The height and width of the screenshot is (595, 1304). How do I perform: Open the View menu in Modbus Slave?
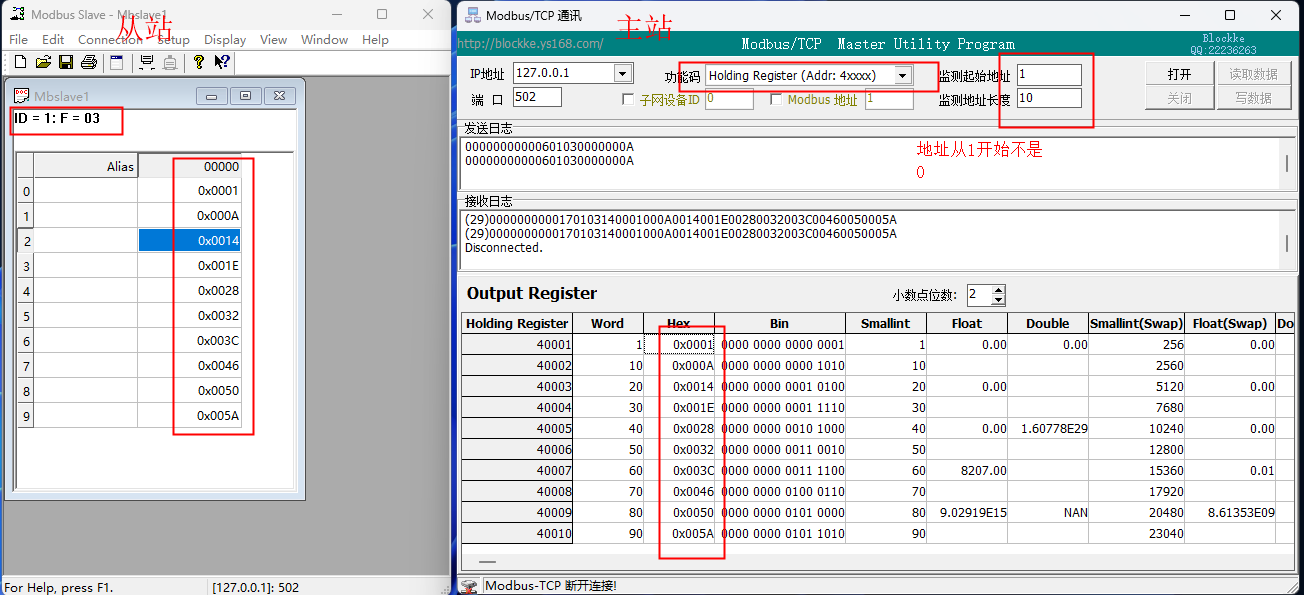pyautogui.click(x=273, y=40)
